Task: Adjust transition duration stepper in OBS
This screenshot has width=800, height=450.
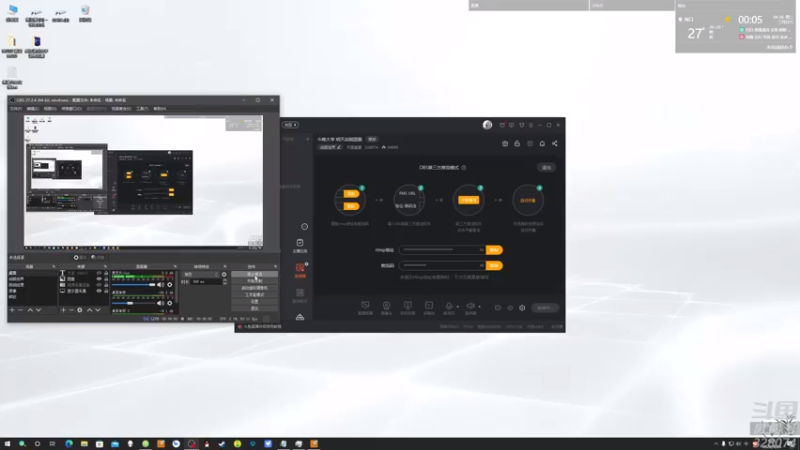Action: tap(225, 281)
